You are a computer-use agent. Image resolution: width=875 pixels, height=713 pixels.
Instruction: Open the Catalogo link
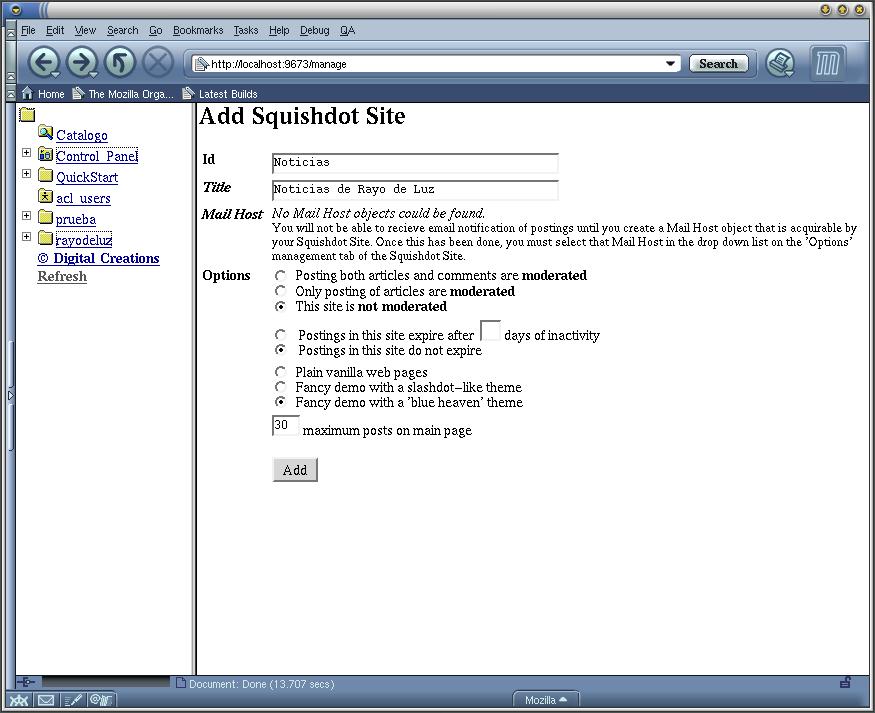81,135
